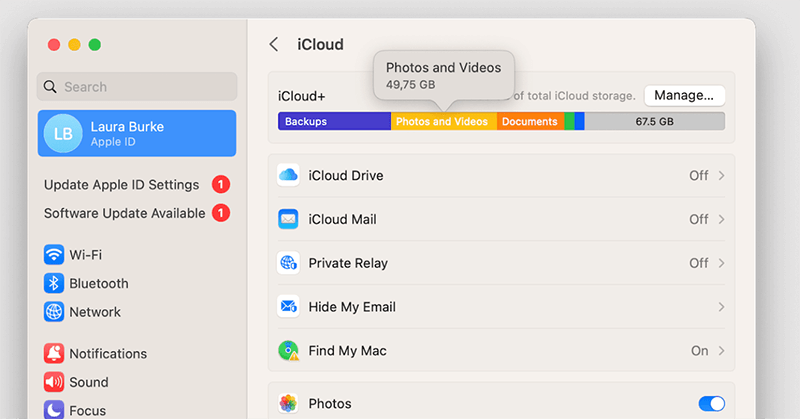Click the iCloud+ label
Viewport: 800px width, 419px height.
[x=302, y=96]
